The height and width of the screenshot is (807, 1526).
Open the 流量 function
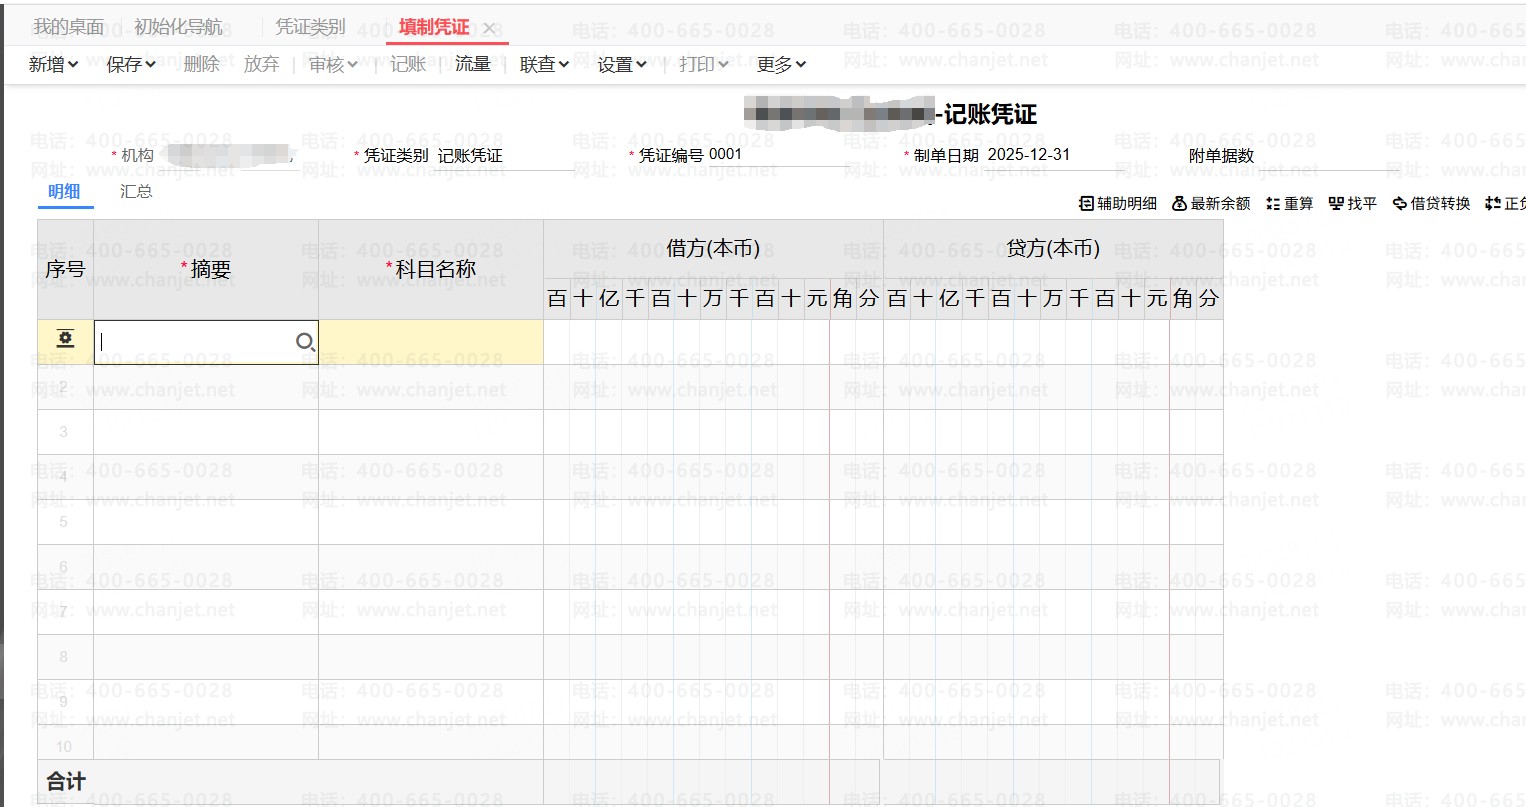click(x=473, y=65)
